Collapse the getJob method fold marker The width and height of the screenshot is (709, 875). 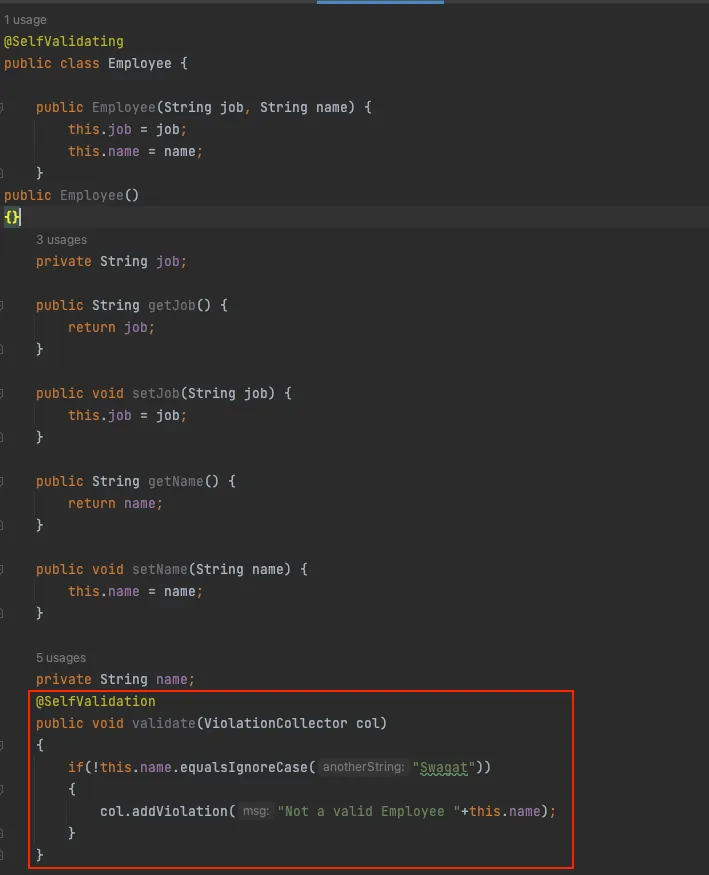click(x=2, y=305)
